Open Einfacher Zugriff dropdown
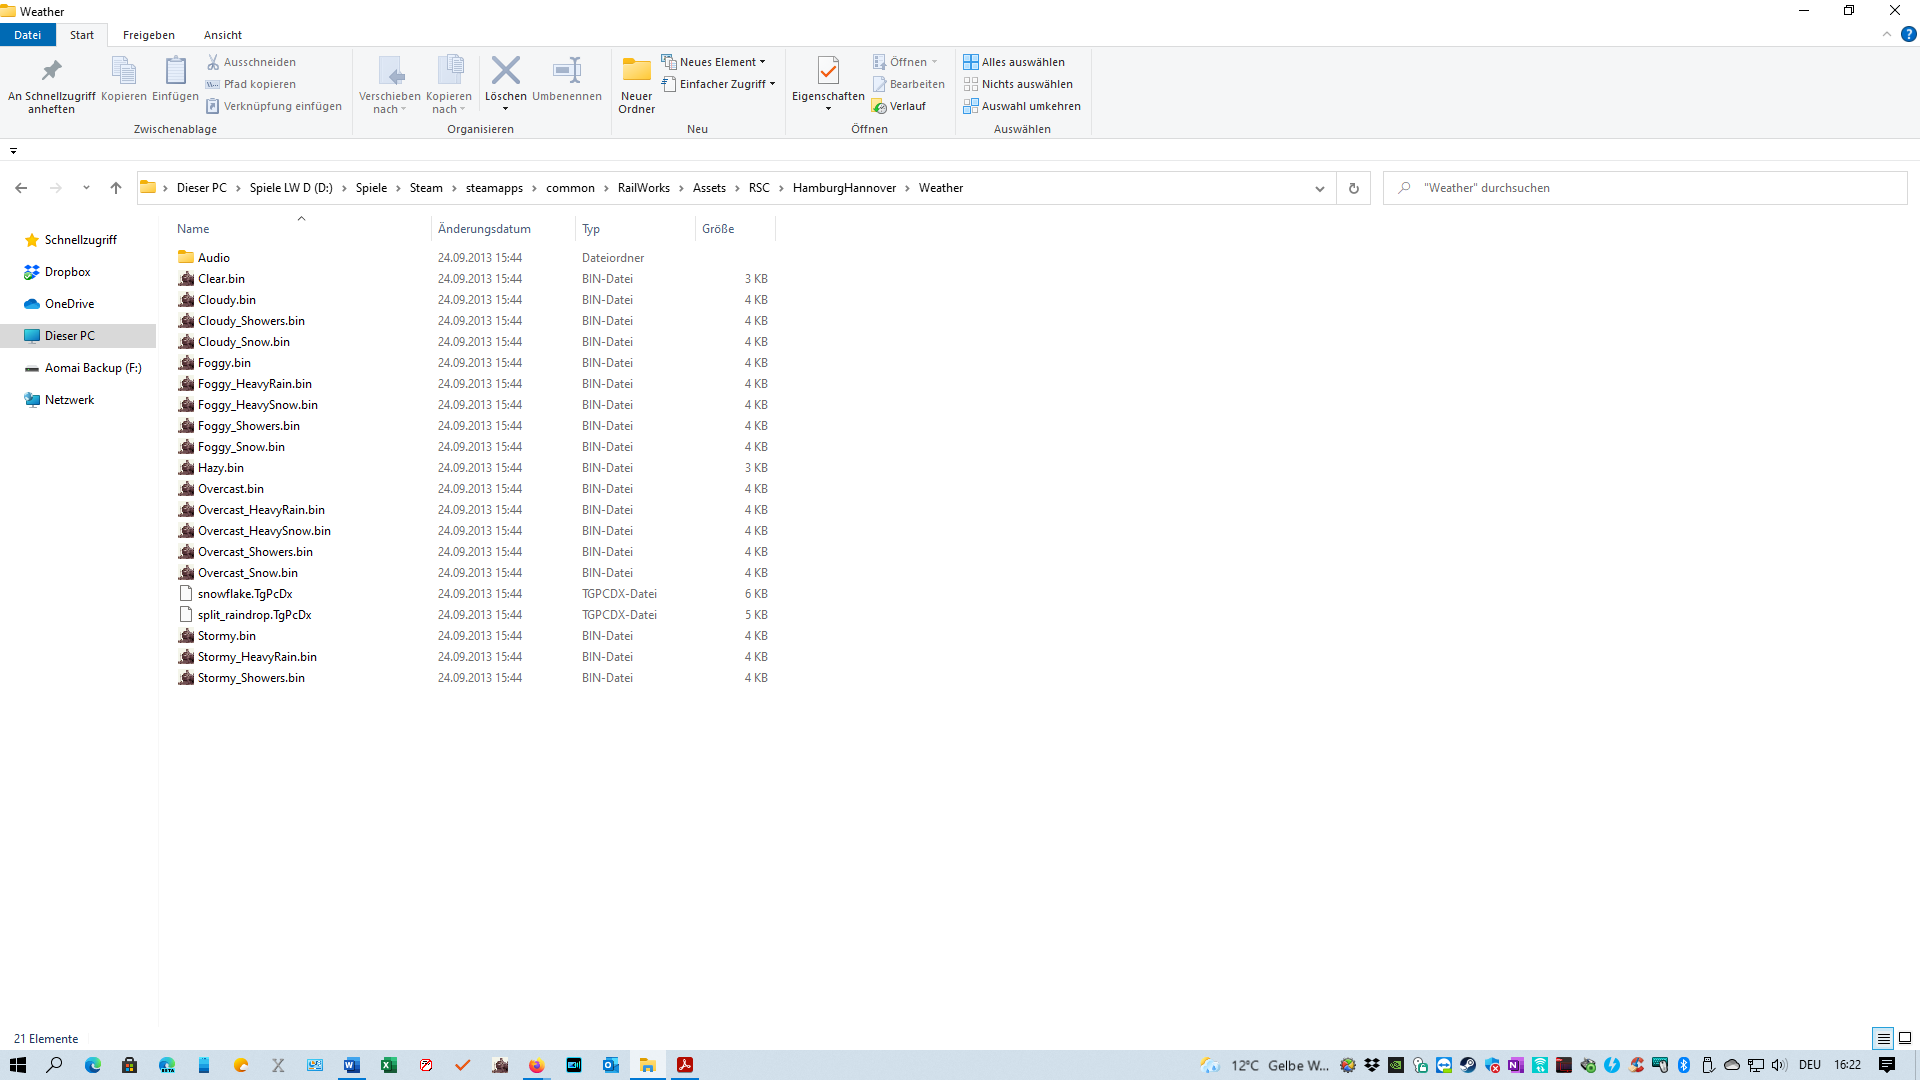The height and width of the screenshot is (1080, 1920). click(772, 84)
